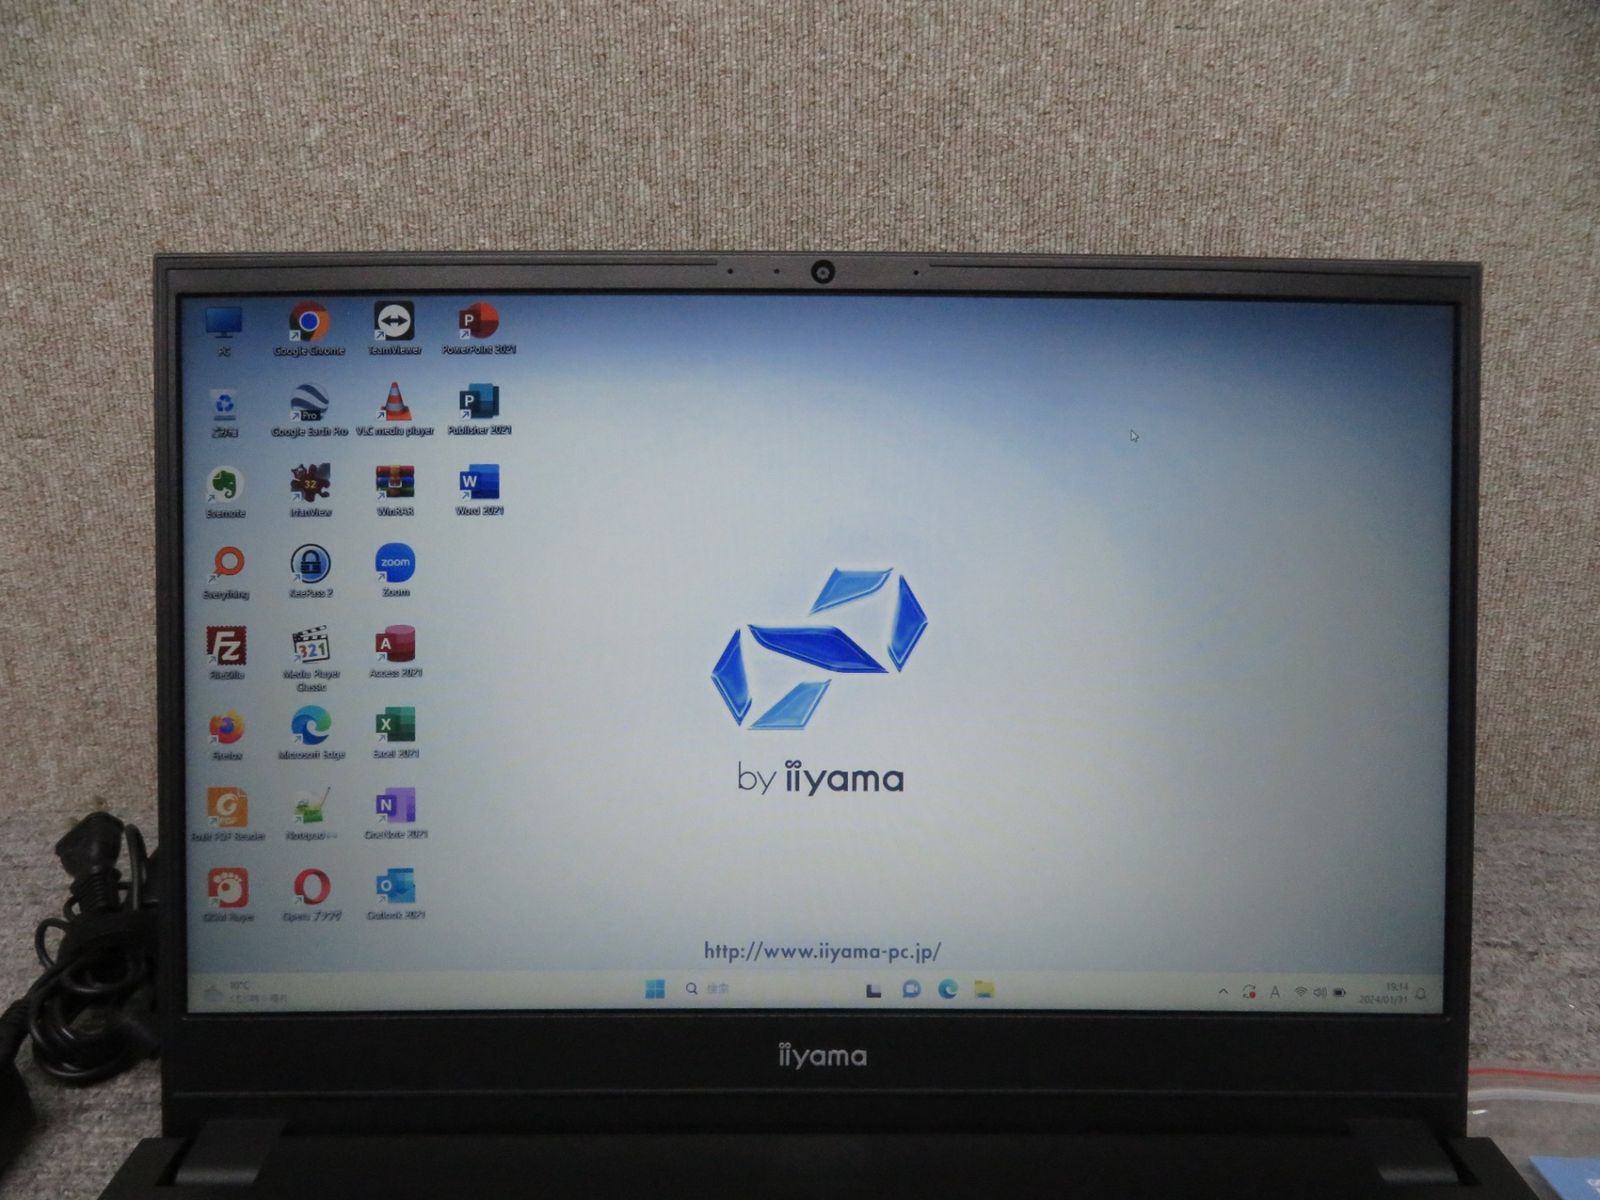Launch Notepad++ from the desktop
The height and width of the screenshot is (1200, 1600).
[x=311, y=814]
